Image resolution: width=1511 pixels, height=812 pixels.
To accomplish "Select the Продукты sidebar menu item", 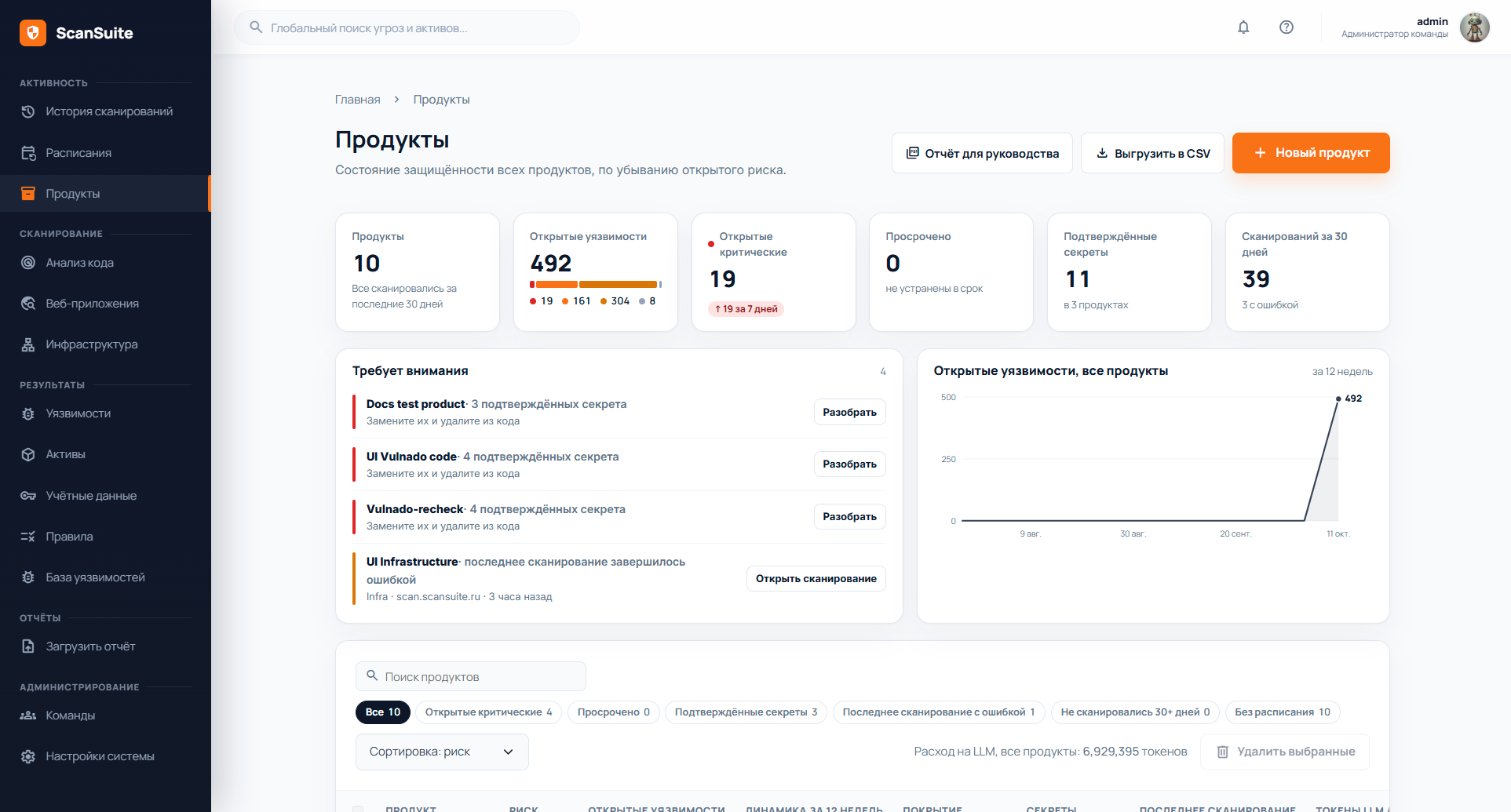I will point(105,194).
